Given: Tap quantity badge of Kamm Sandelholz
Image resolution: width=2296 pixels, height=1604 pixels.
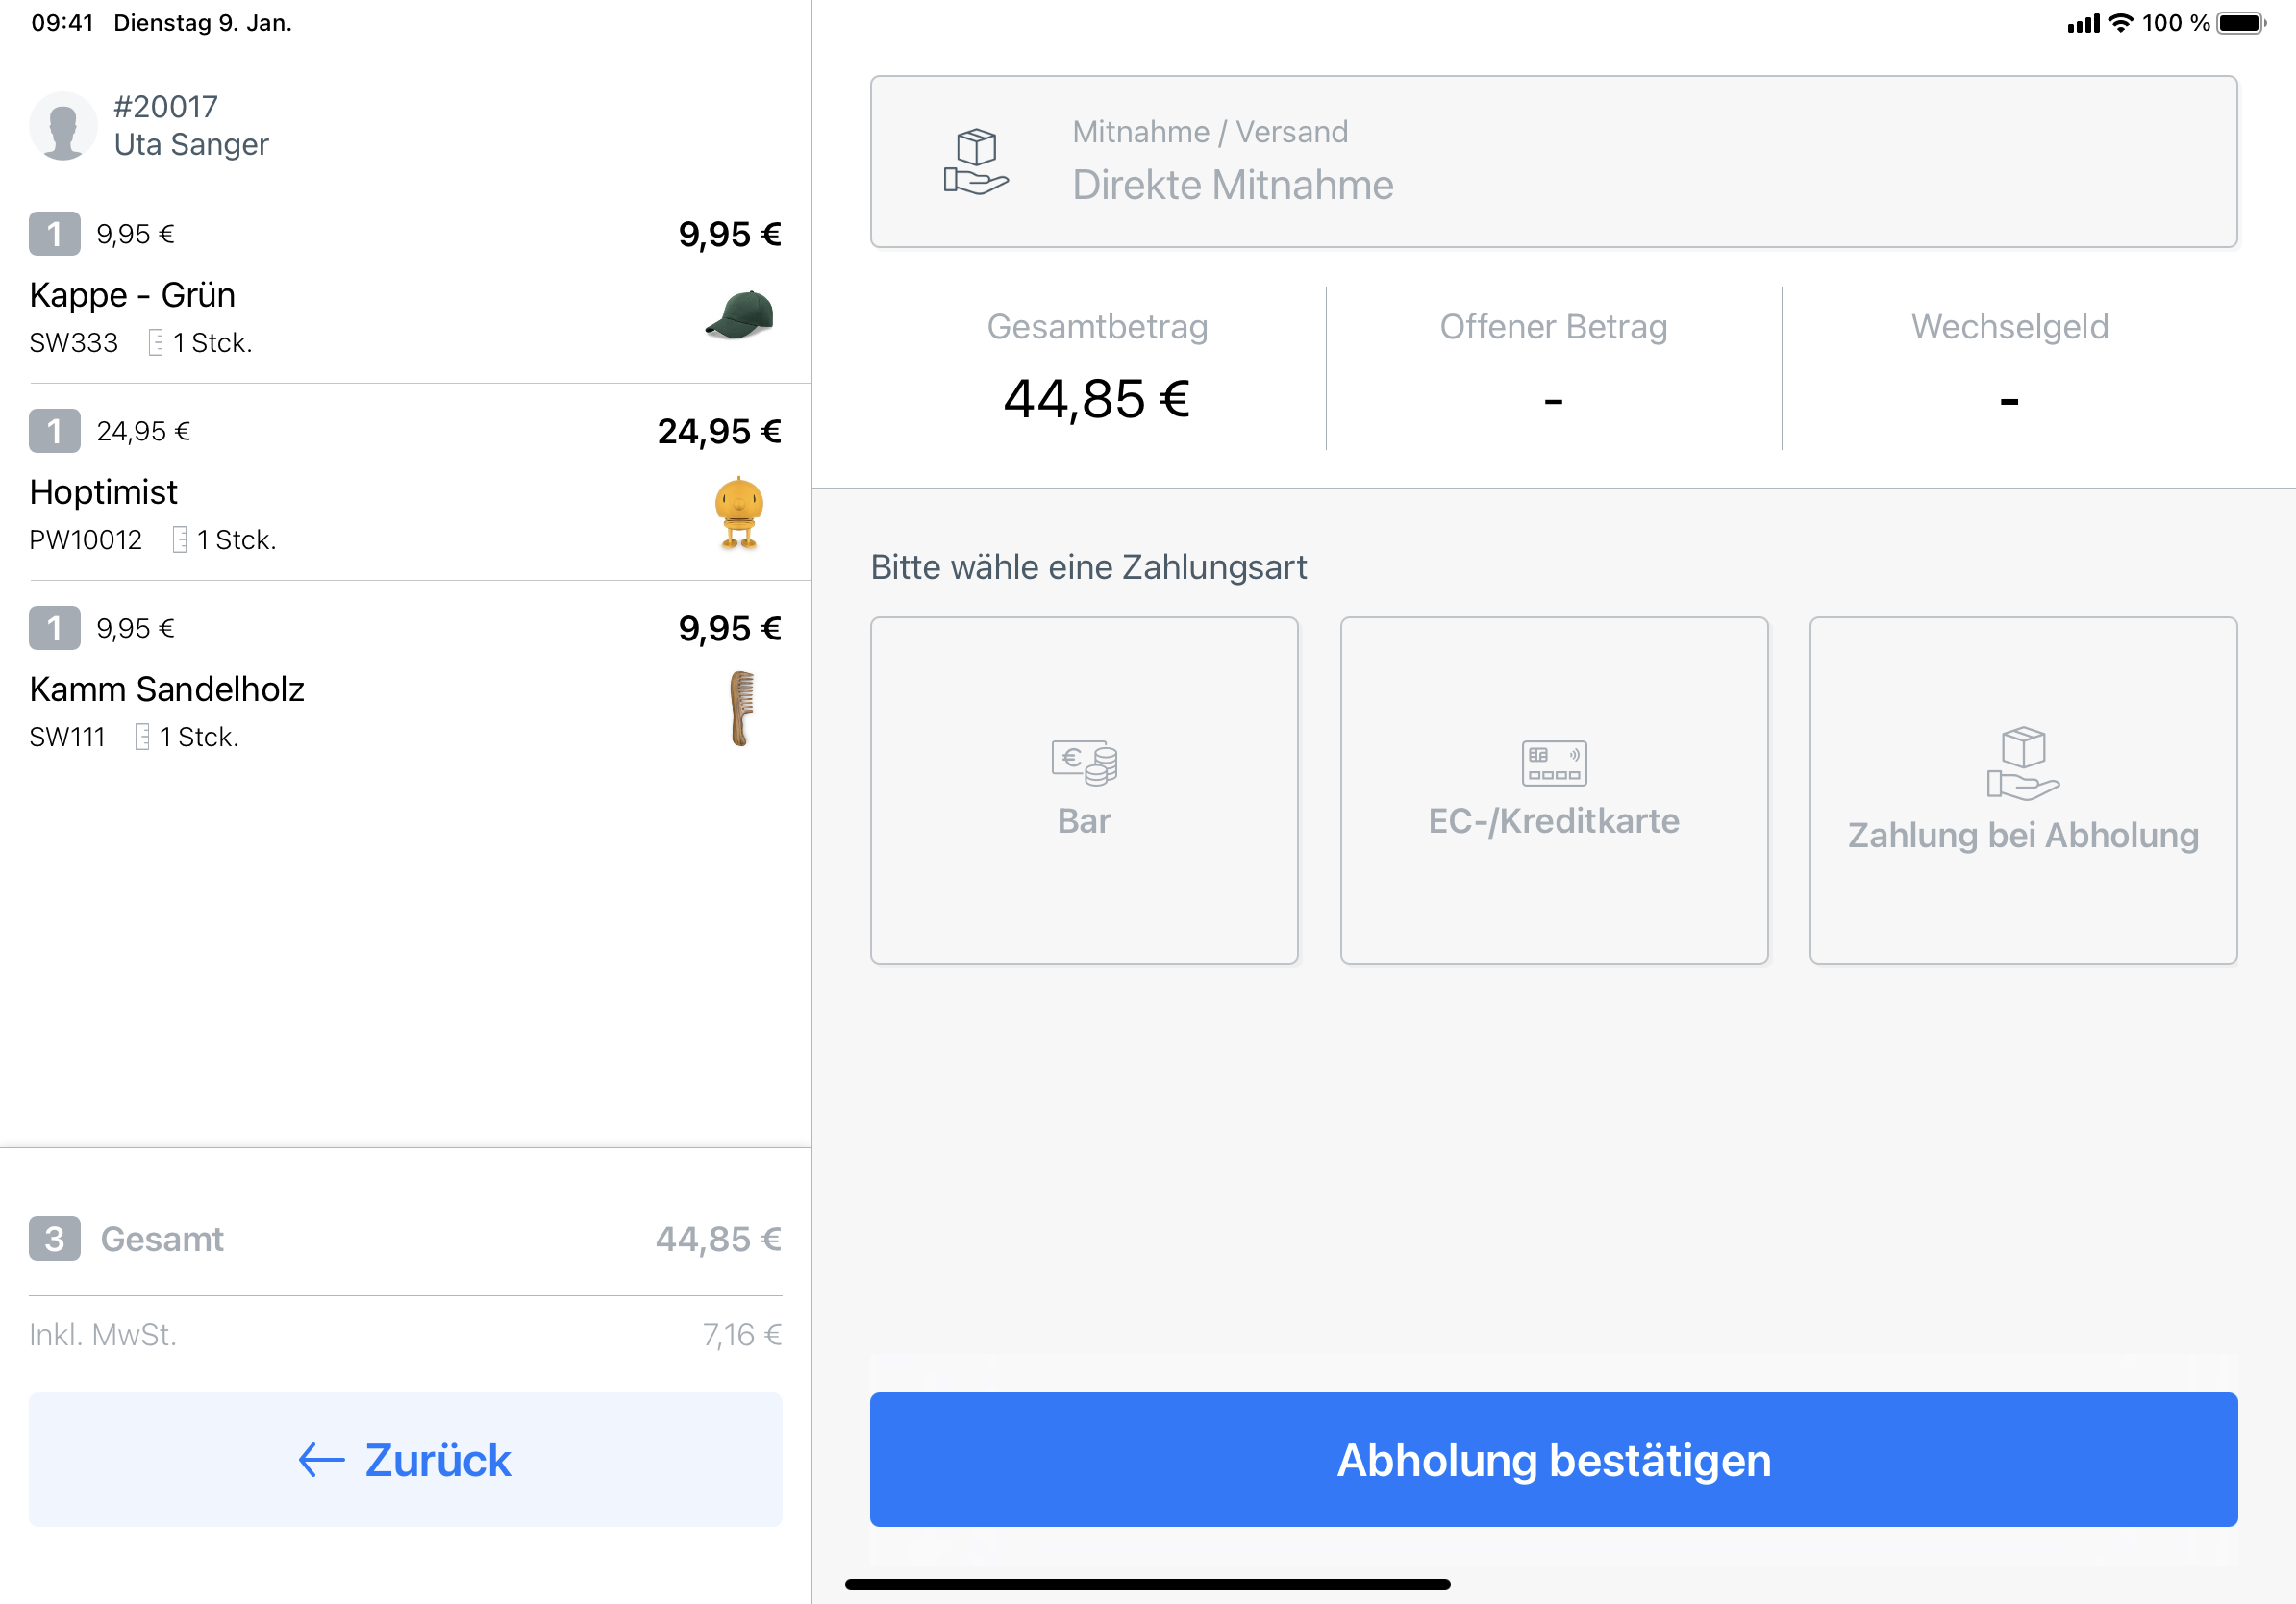Looking at the screenshot, I should [x=54, y=628].
